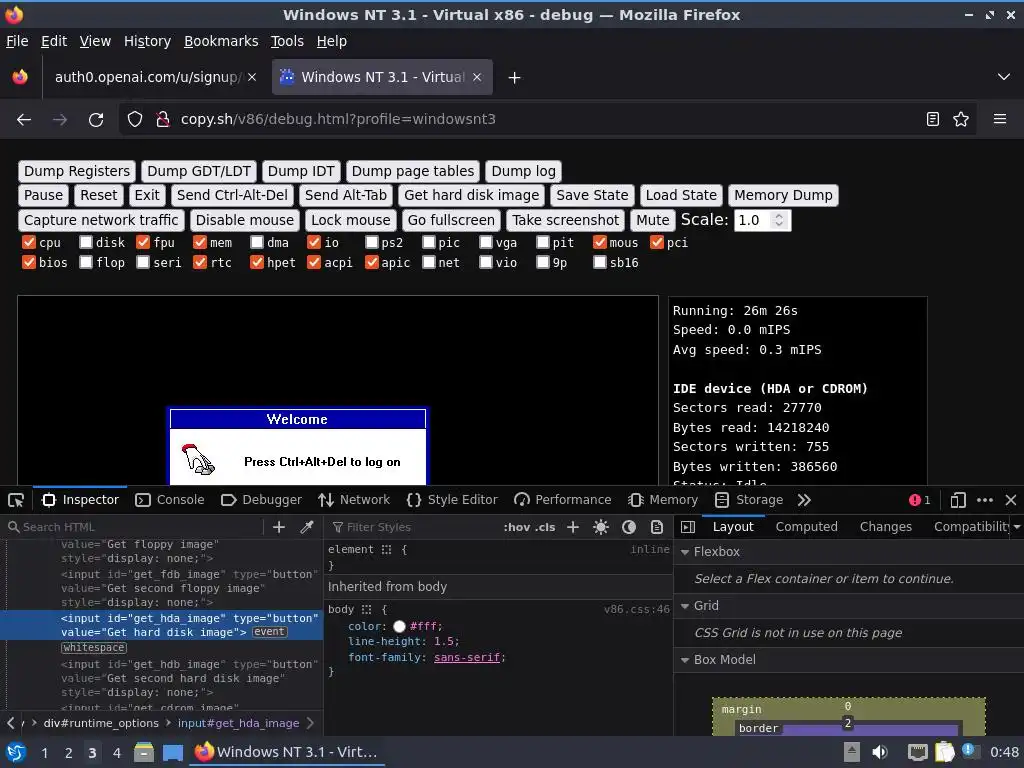Toggle print media simulation icon
Viewport: 1024px width, 768px height.
point(657,527)
